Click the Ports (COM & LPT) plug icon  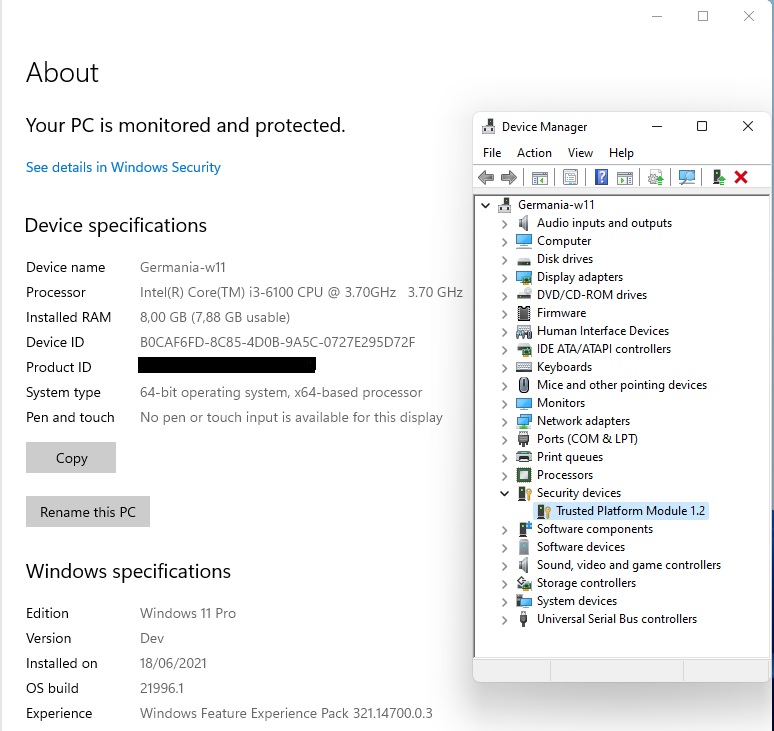point(524,439)
